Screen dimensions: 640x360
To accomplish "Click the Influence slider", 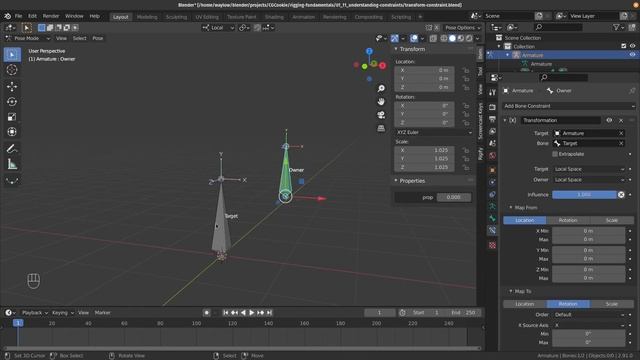I will (584, 195).
